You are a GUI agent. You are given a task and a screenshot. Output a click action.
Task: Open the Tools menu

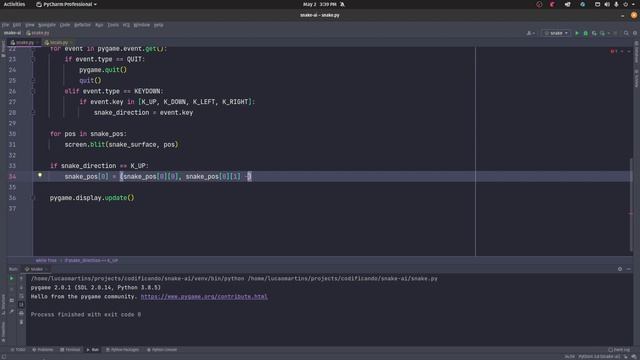click(x=113, y=25)
